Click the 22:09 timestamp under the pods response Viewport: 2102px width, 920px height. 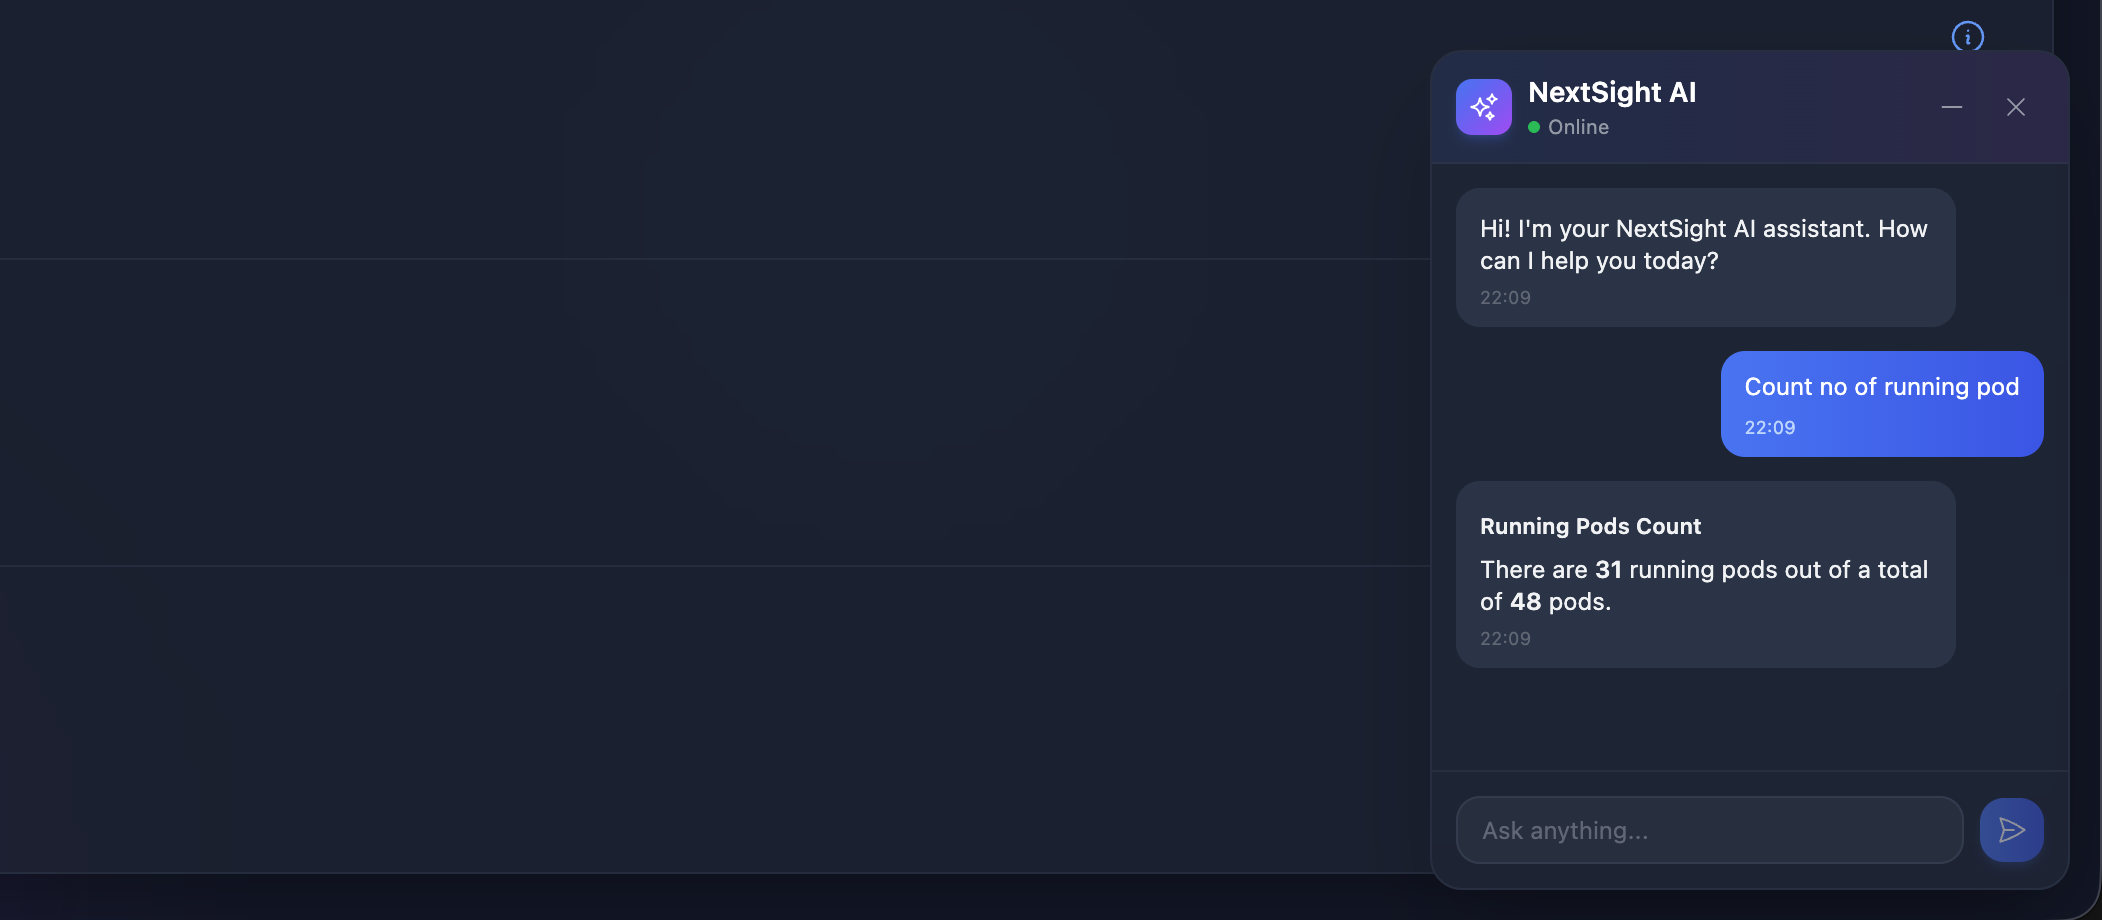(1504, 638)
